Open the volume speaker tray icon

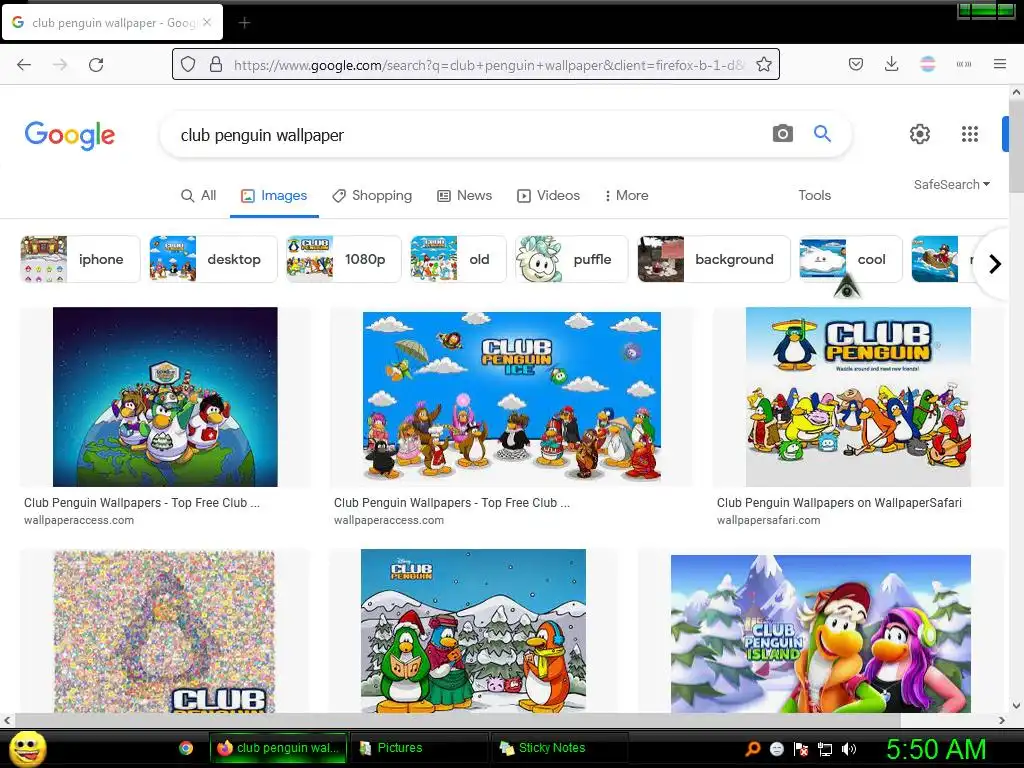click(849, 749)
